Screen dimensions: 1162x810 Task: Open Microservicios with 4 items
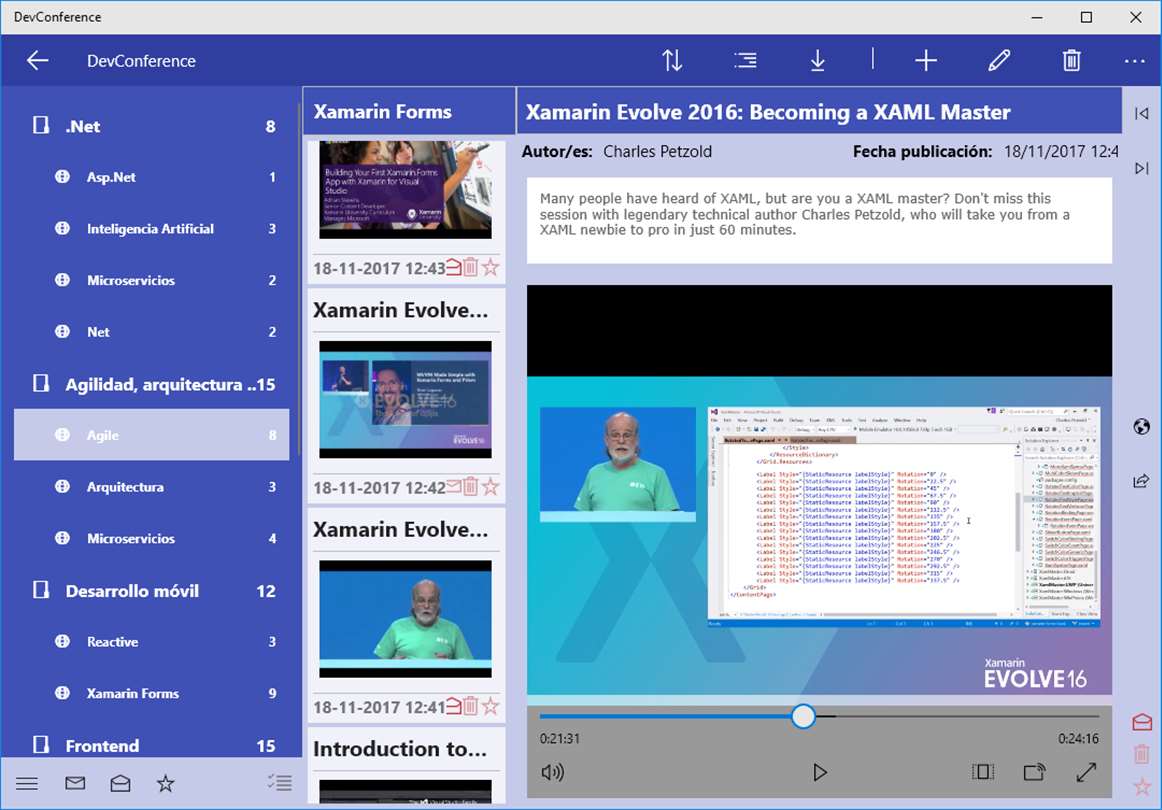[x=152, y=538]
